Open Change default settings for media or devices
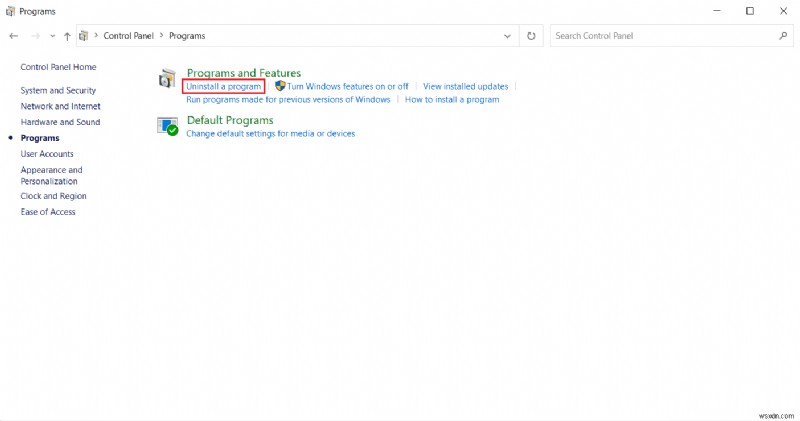Screen dimensions: 800x421 [x=270, y=133]
